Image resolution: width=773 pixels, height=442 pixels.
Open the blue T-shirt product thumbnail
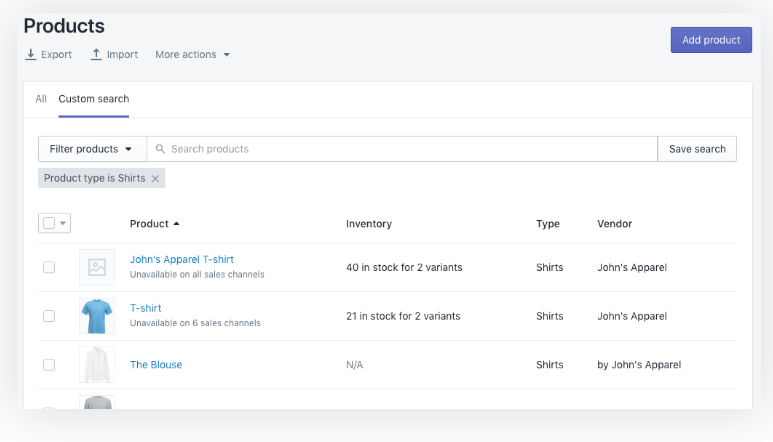(97, 316)
